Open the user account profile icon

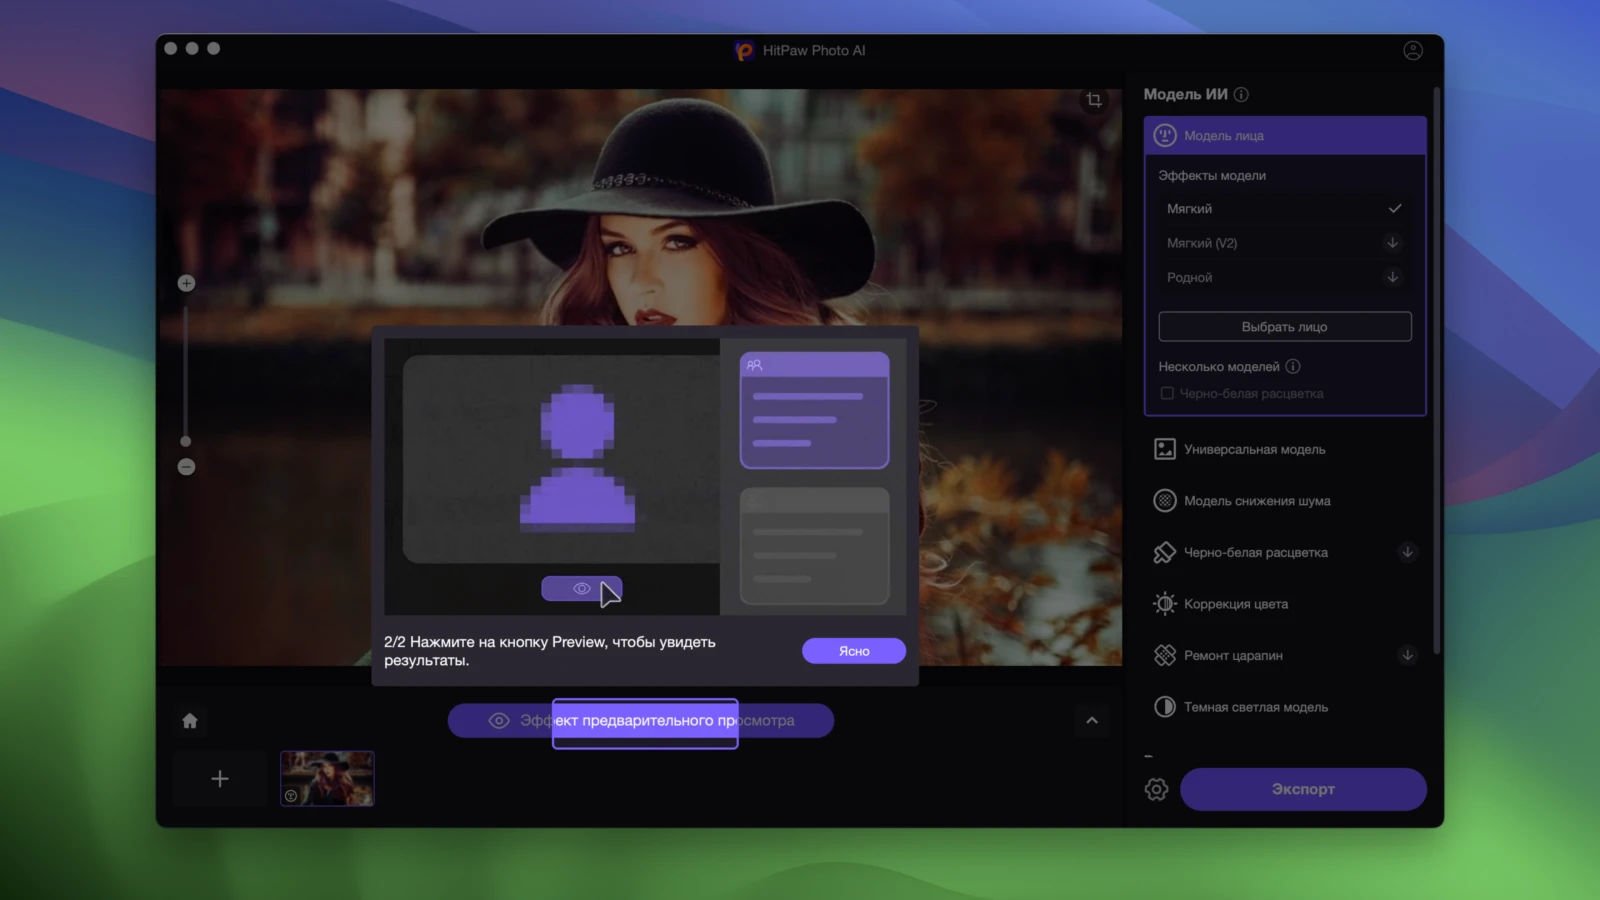1412,50
